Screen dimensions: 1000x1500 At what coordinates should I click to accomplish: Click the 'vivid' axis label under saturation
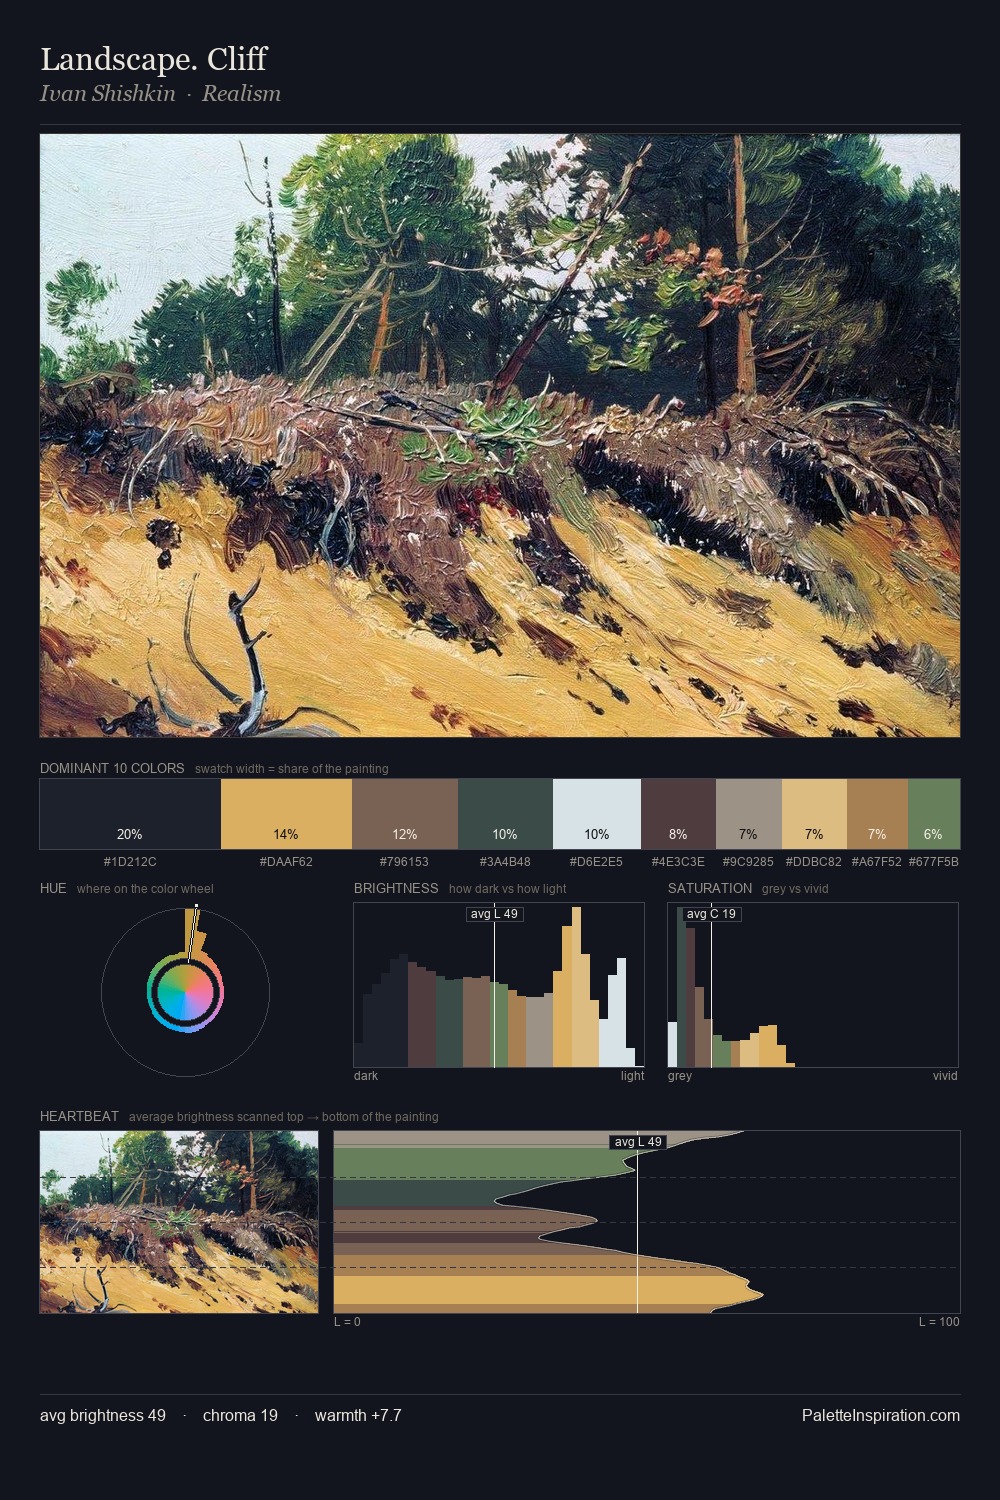[x=945, y=1076]
